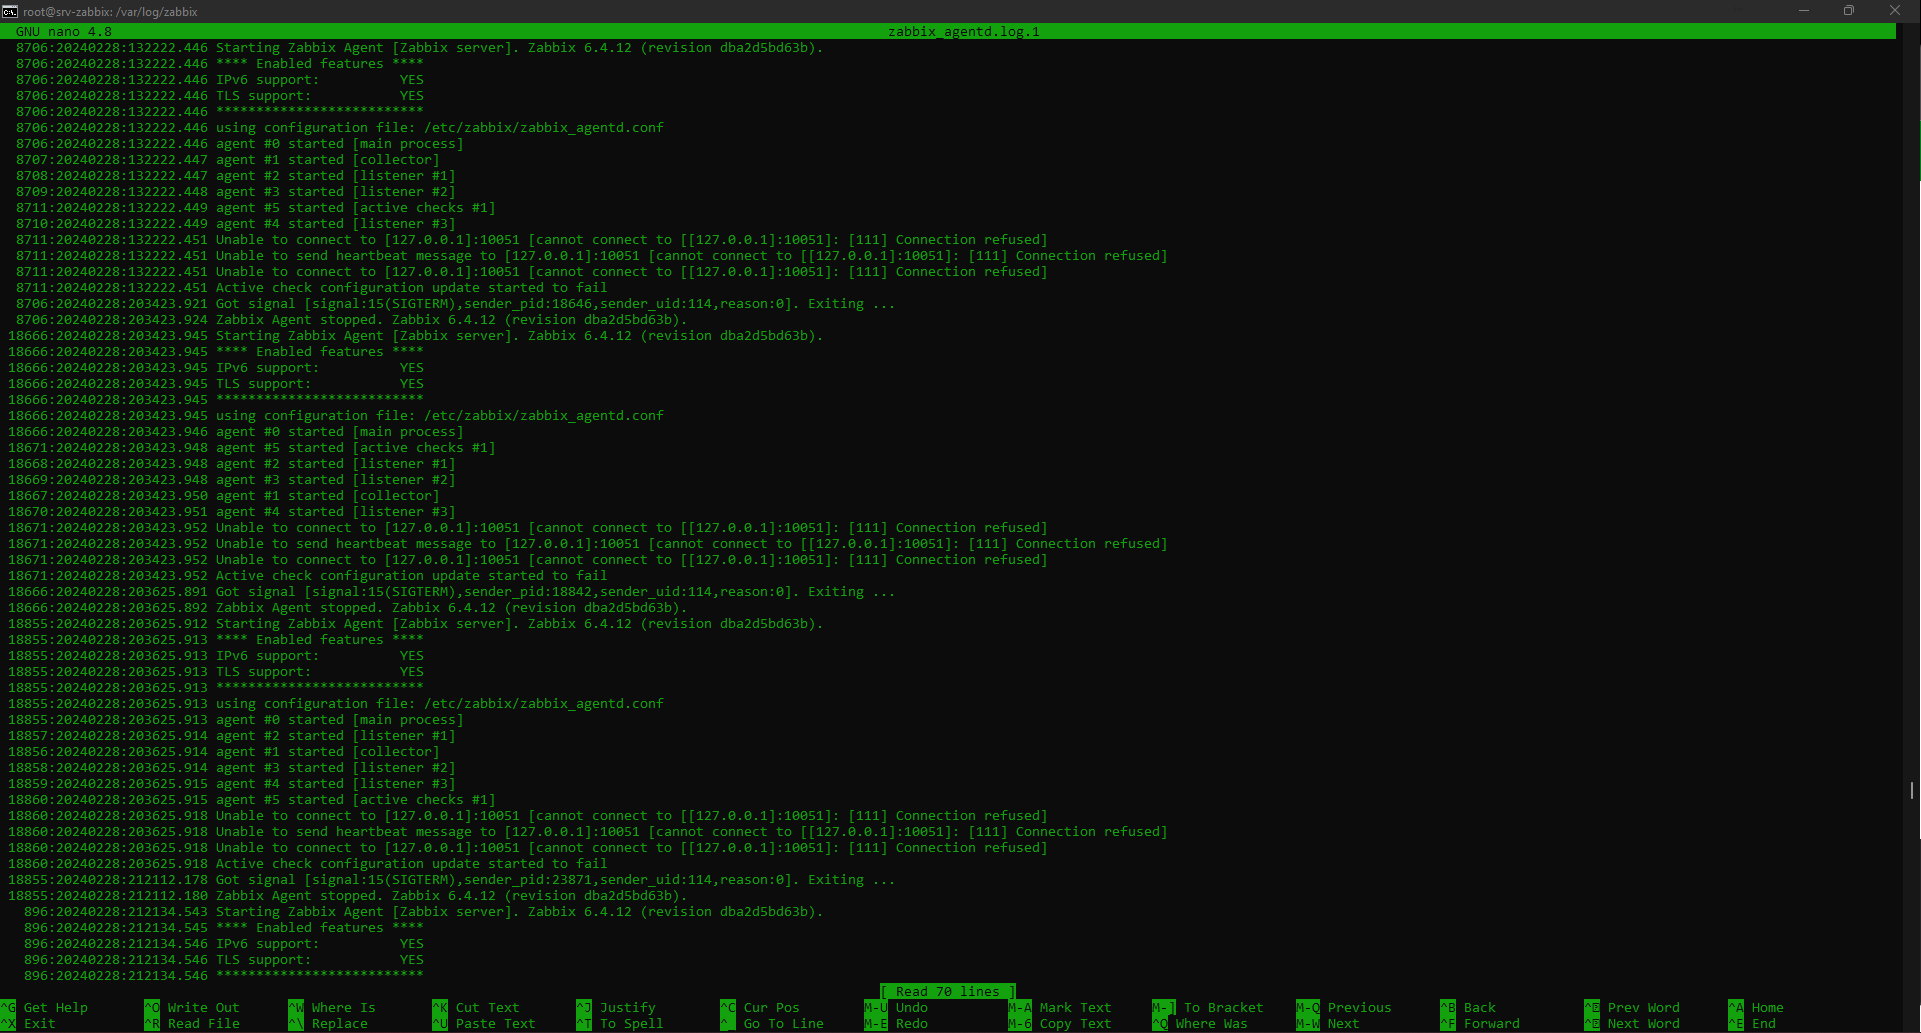Click the 'Justify' shortcut label
The height and width of the screenshot is (1033, 1921).
[x=628, y=1008]
